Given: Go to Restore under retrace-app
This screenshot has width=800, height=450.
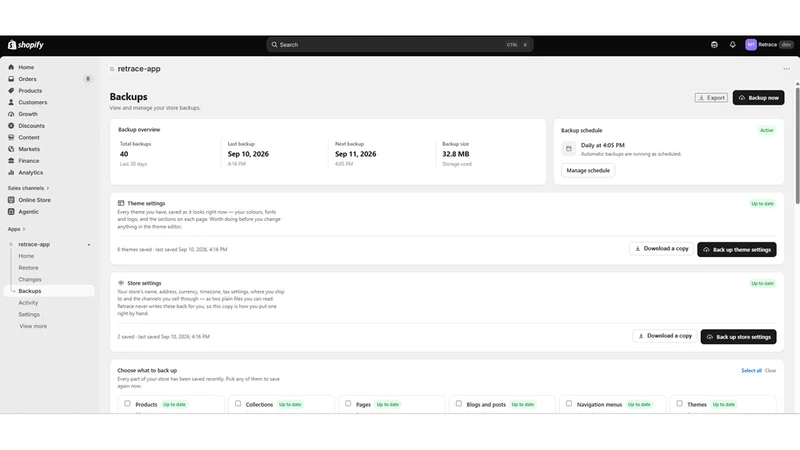Looking at the screenshot, I should [29, 268].
